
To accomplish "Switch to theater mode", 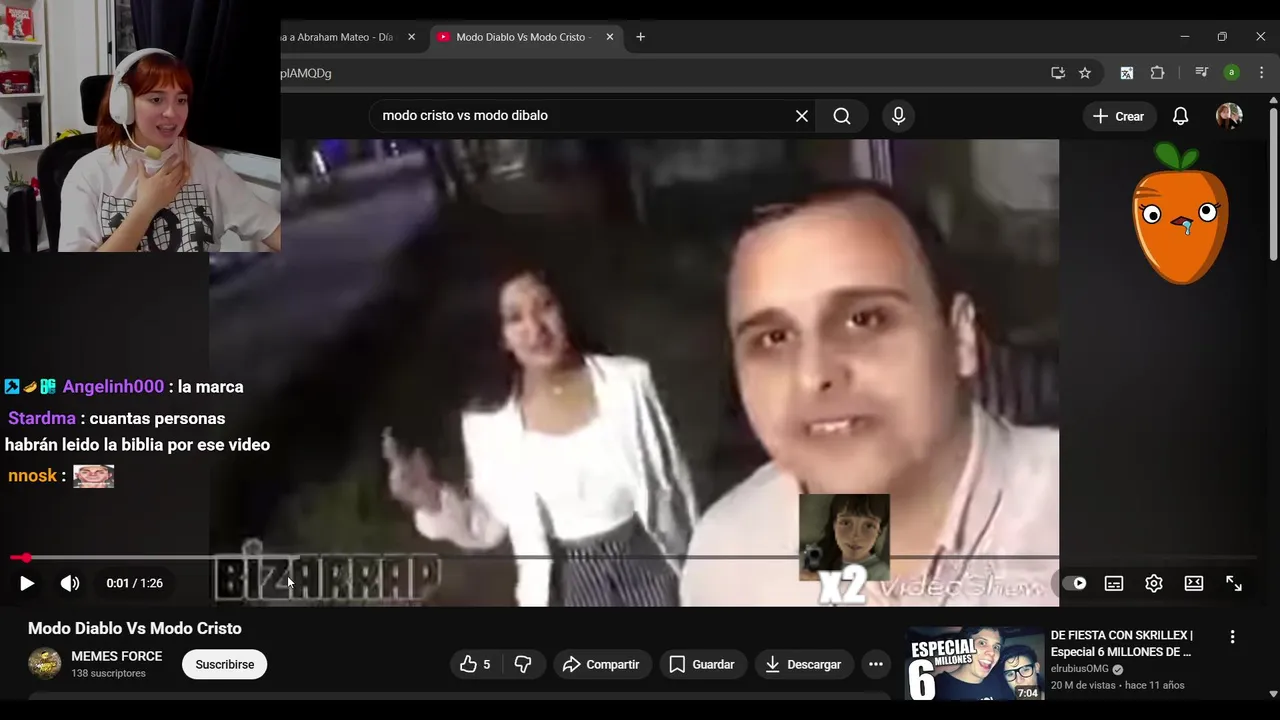I will (x=1194, y=583).
